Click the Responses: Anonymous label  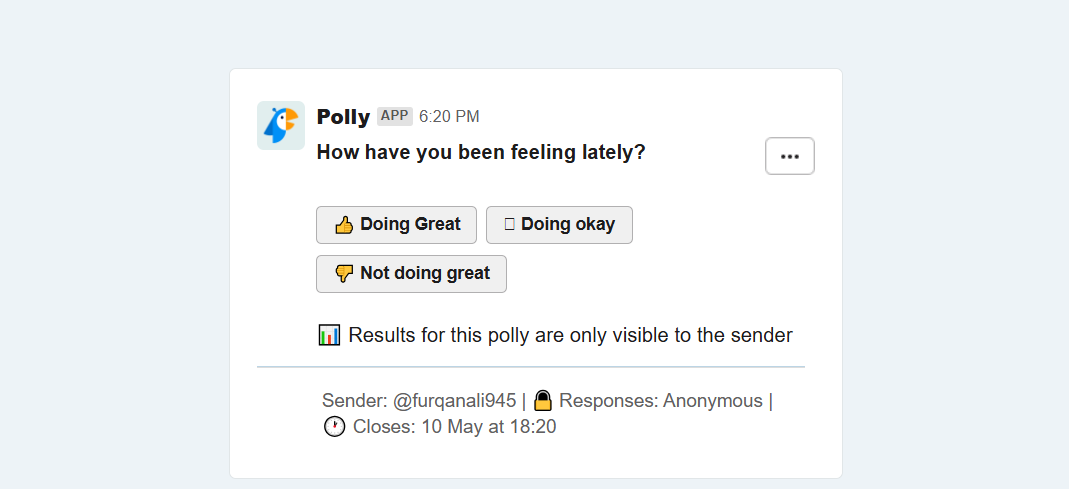(661, 401)
